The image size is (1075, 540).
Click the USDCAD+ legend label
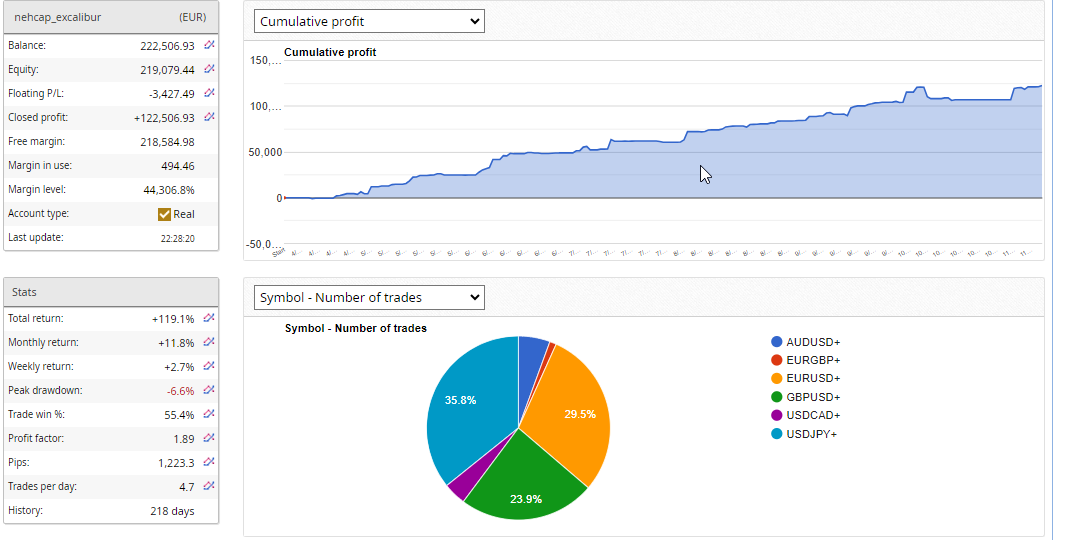(x=813, y=415)
